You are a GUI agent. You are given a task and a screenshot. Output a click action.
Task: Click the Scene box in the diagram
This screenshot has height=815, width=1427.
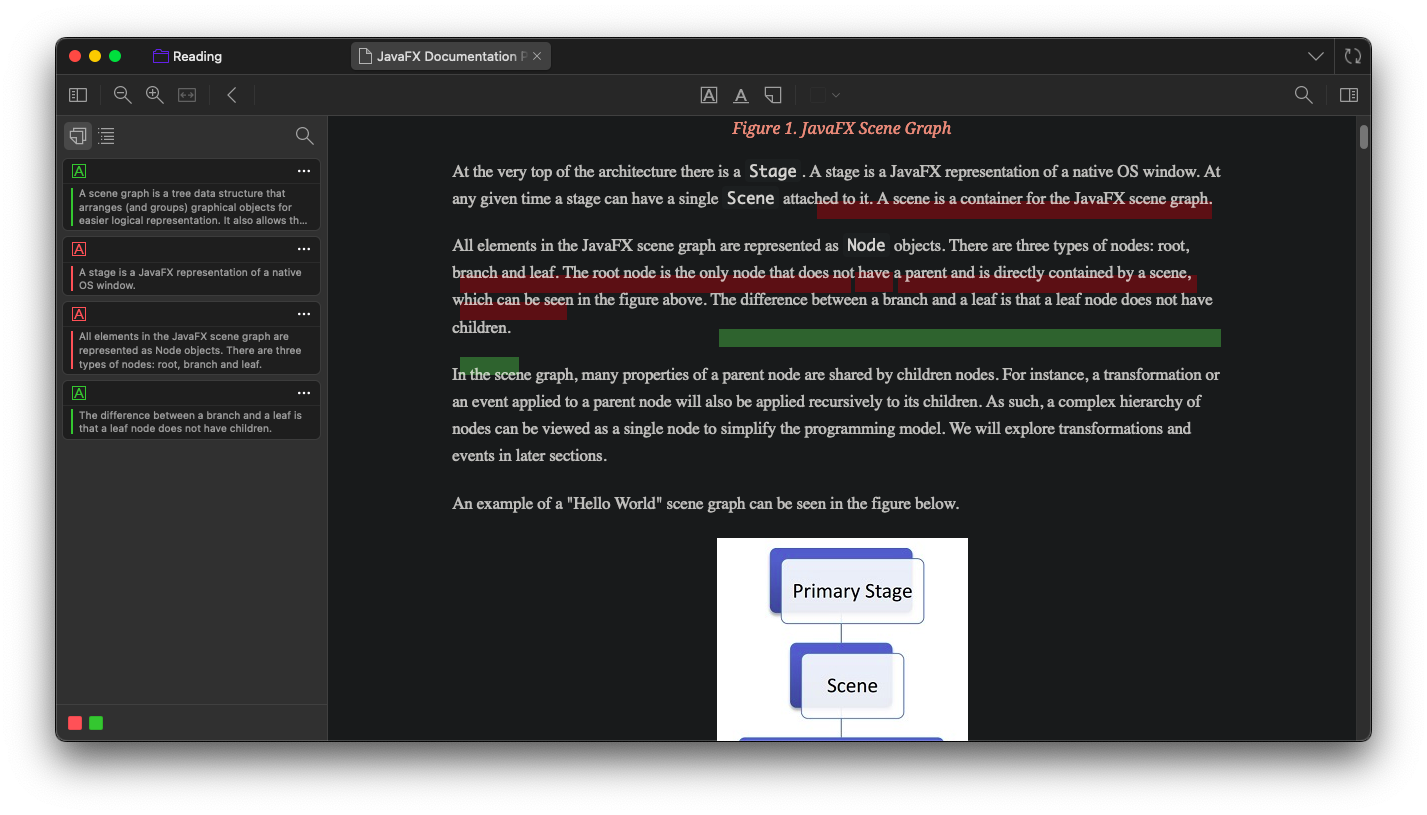pos(852,686)
